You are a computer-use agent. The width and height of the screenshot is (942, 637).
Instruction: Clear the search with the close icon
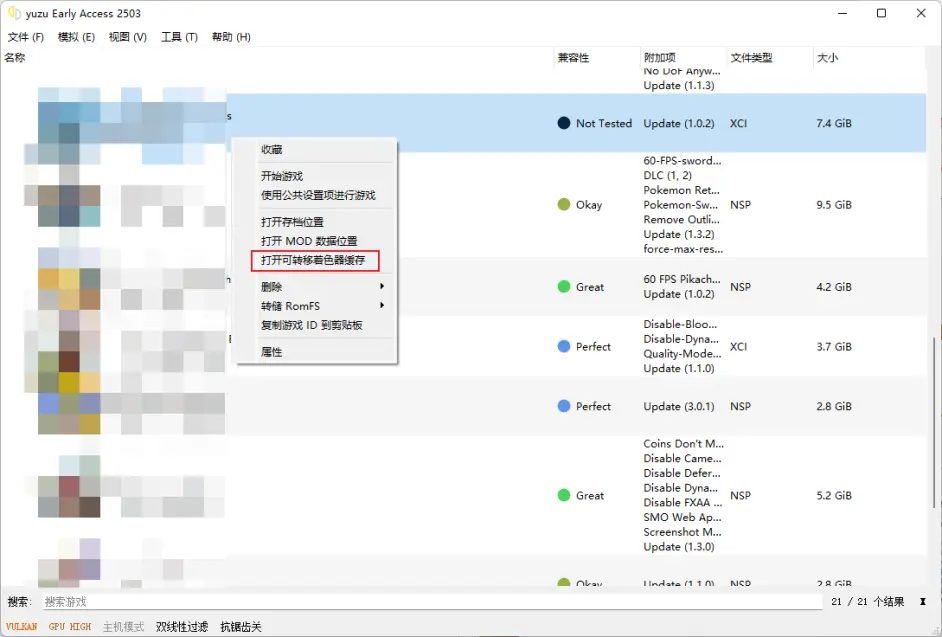coord(923,602)
